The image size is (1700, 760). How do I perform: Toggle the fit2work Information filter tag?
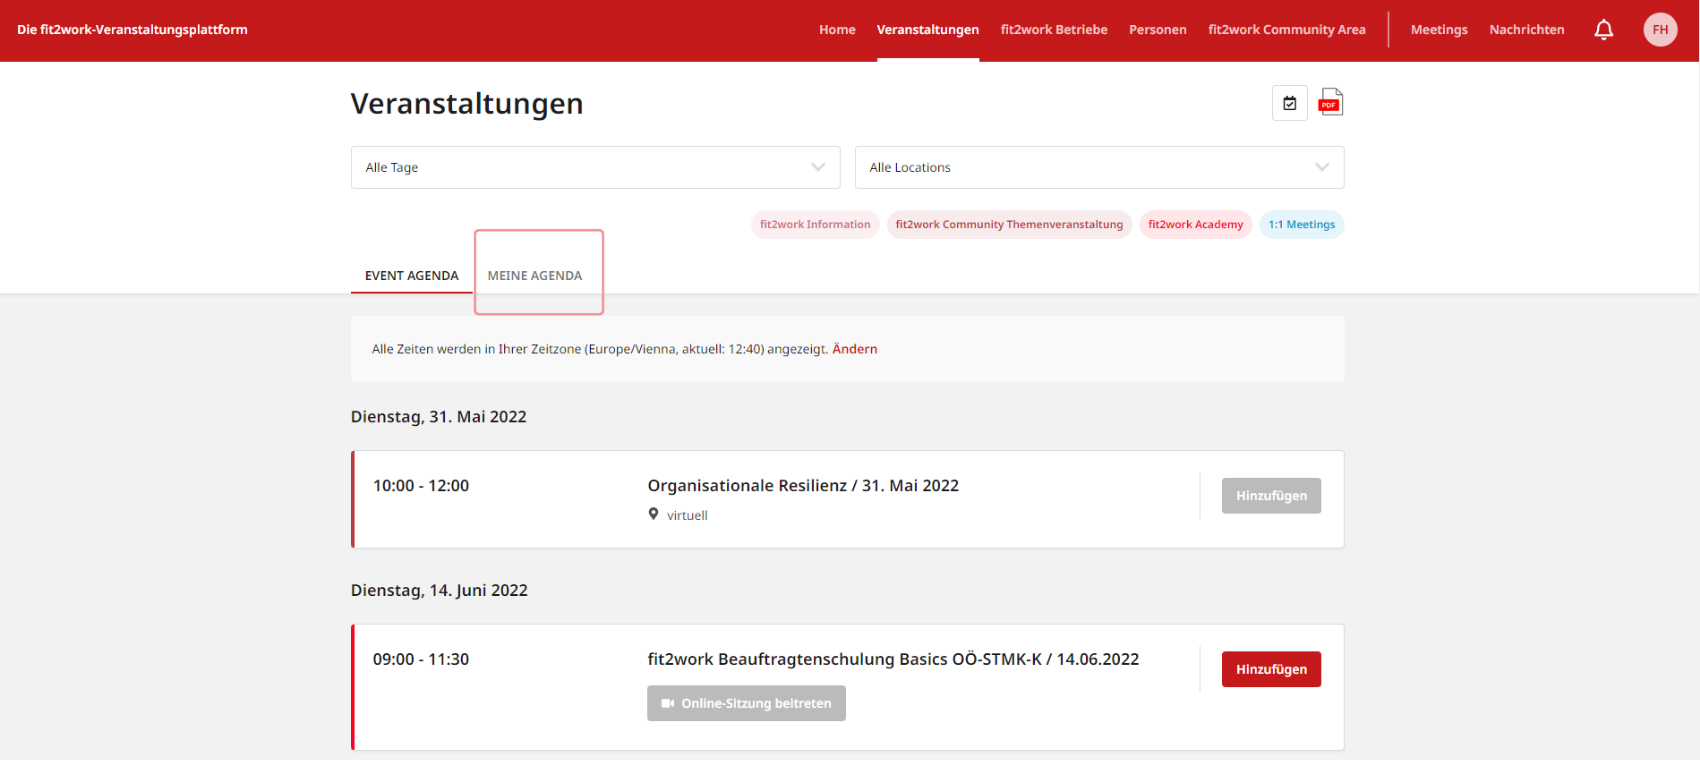[815, 225]
